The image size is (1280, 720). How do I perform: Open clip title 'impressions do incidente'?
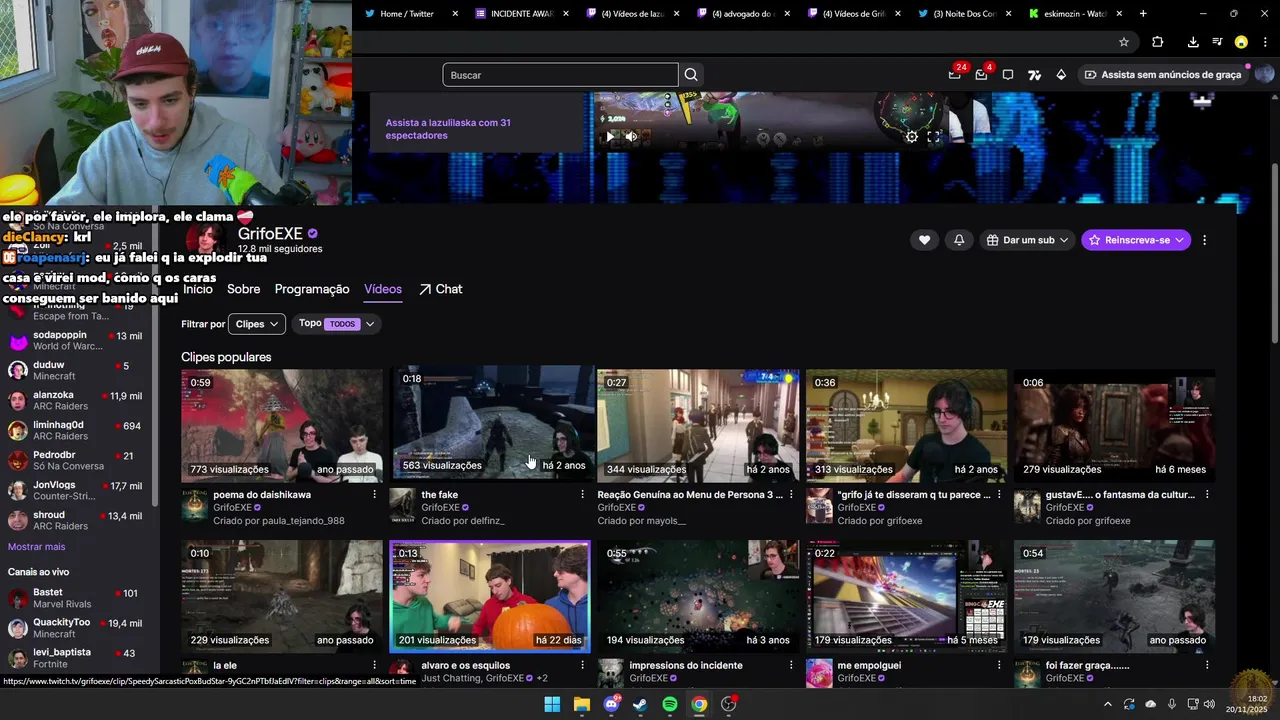tap(686, 665)
